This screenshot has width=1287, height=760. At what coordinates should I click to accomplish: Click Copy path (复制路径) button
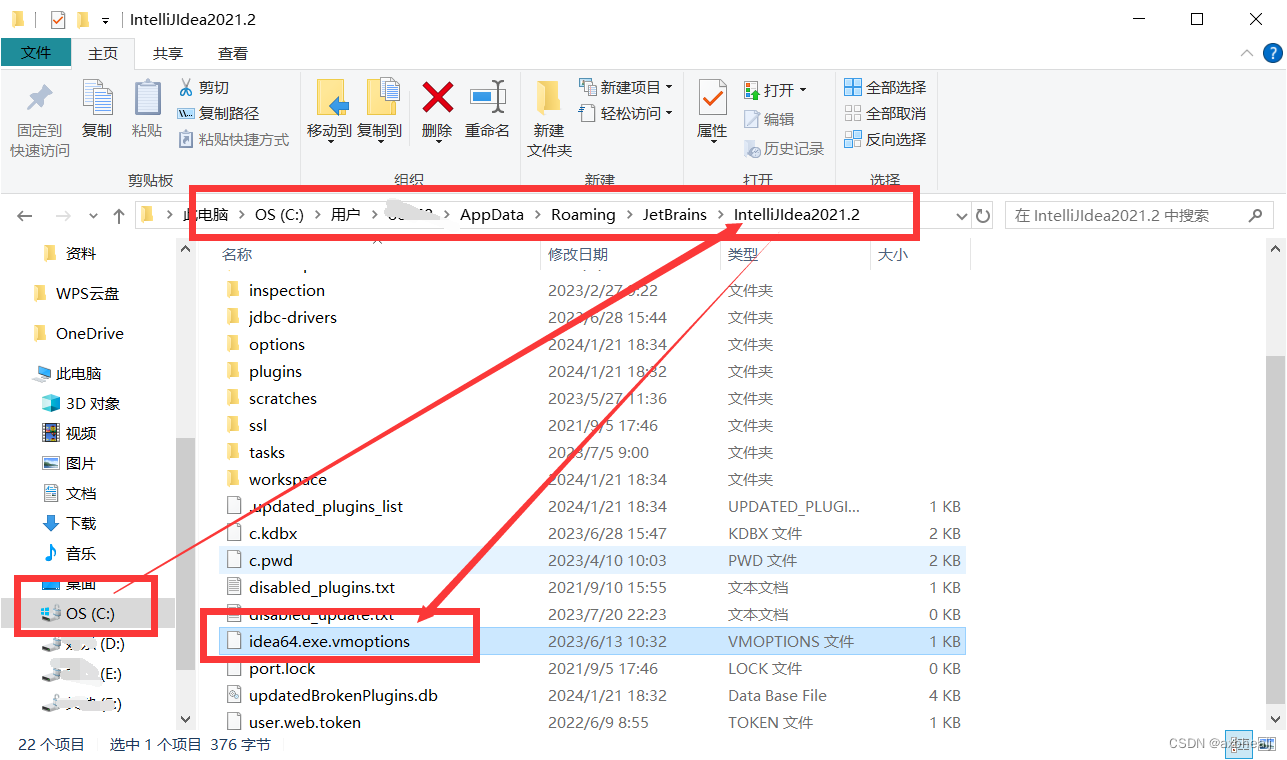218,113
